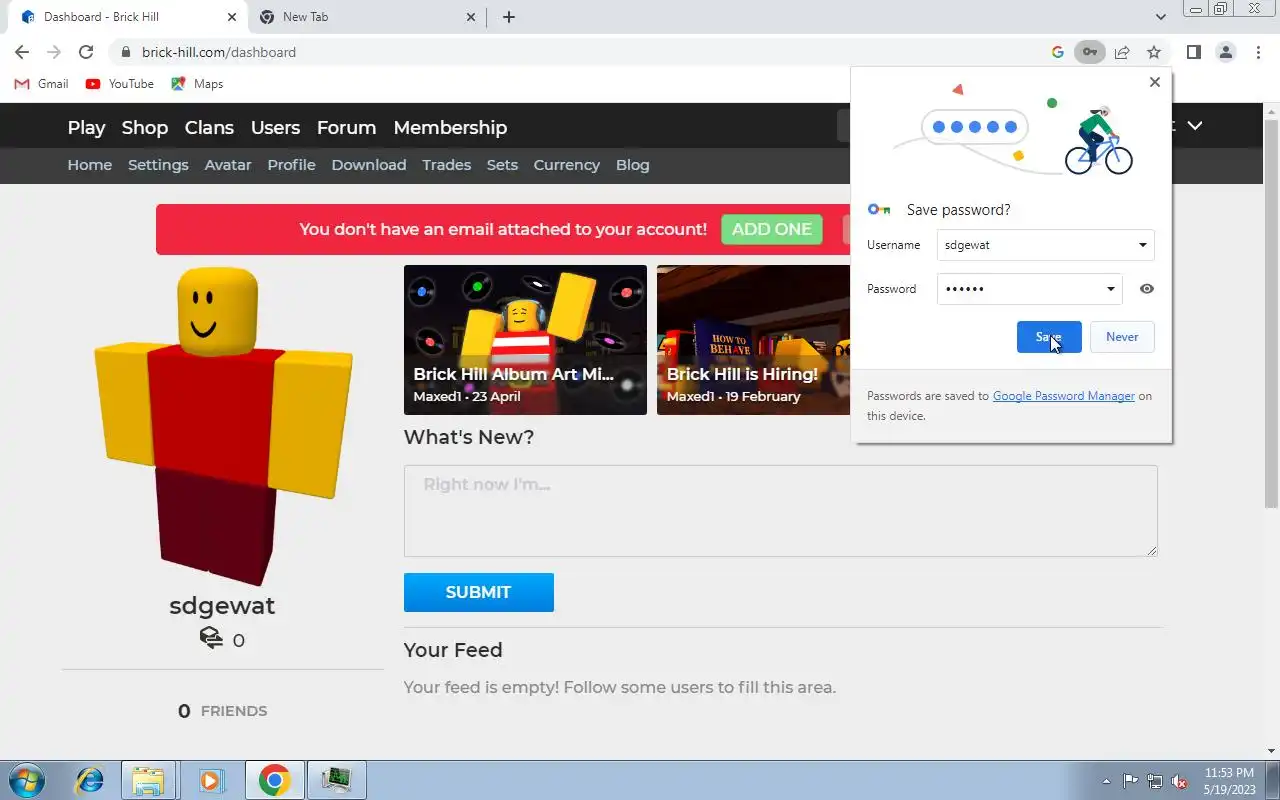This screenshot has height=800, width=1280.
Task: Open Sets in sub navigation
Action: click(502, 165)
